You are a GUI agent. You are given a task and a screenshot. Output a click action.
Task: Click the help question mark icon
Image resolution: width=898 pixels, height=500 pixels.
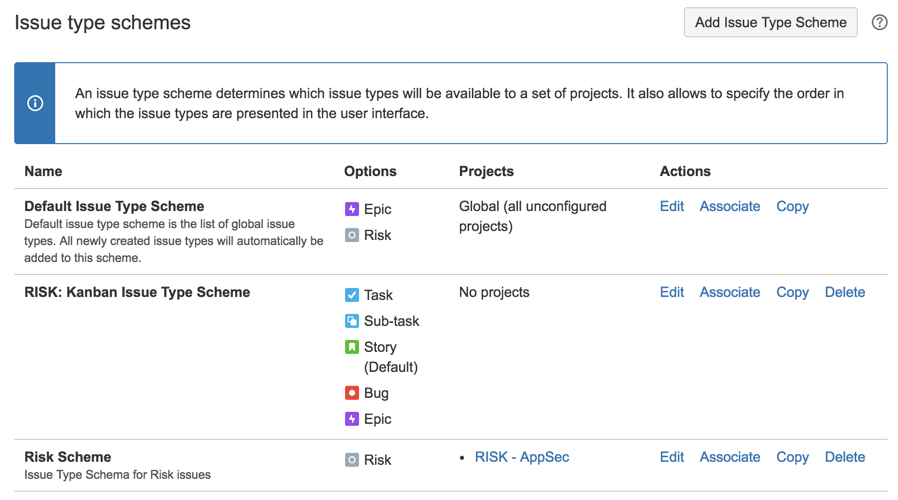pyautogui.click(x=879, y=23)
